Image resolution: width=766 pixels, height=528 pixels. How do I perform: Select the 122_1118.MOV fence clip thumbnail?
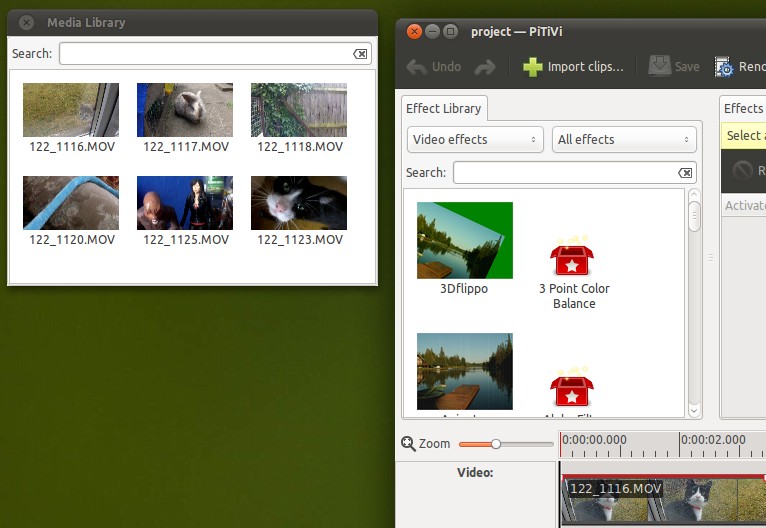[x=298, y=109]
